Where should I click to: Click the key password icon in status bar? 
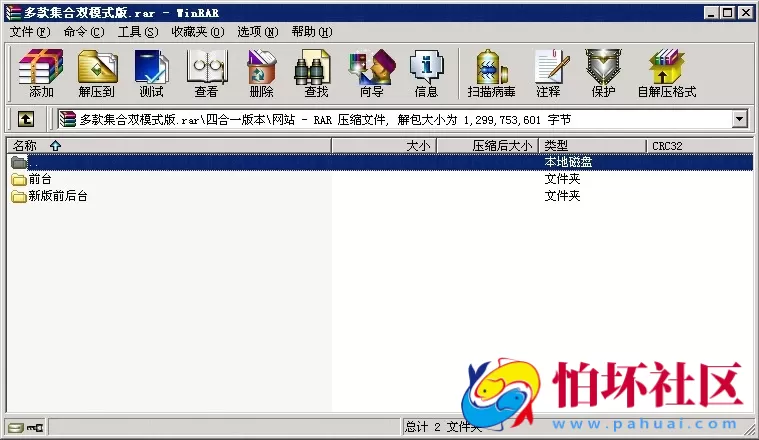(35, 427)
